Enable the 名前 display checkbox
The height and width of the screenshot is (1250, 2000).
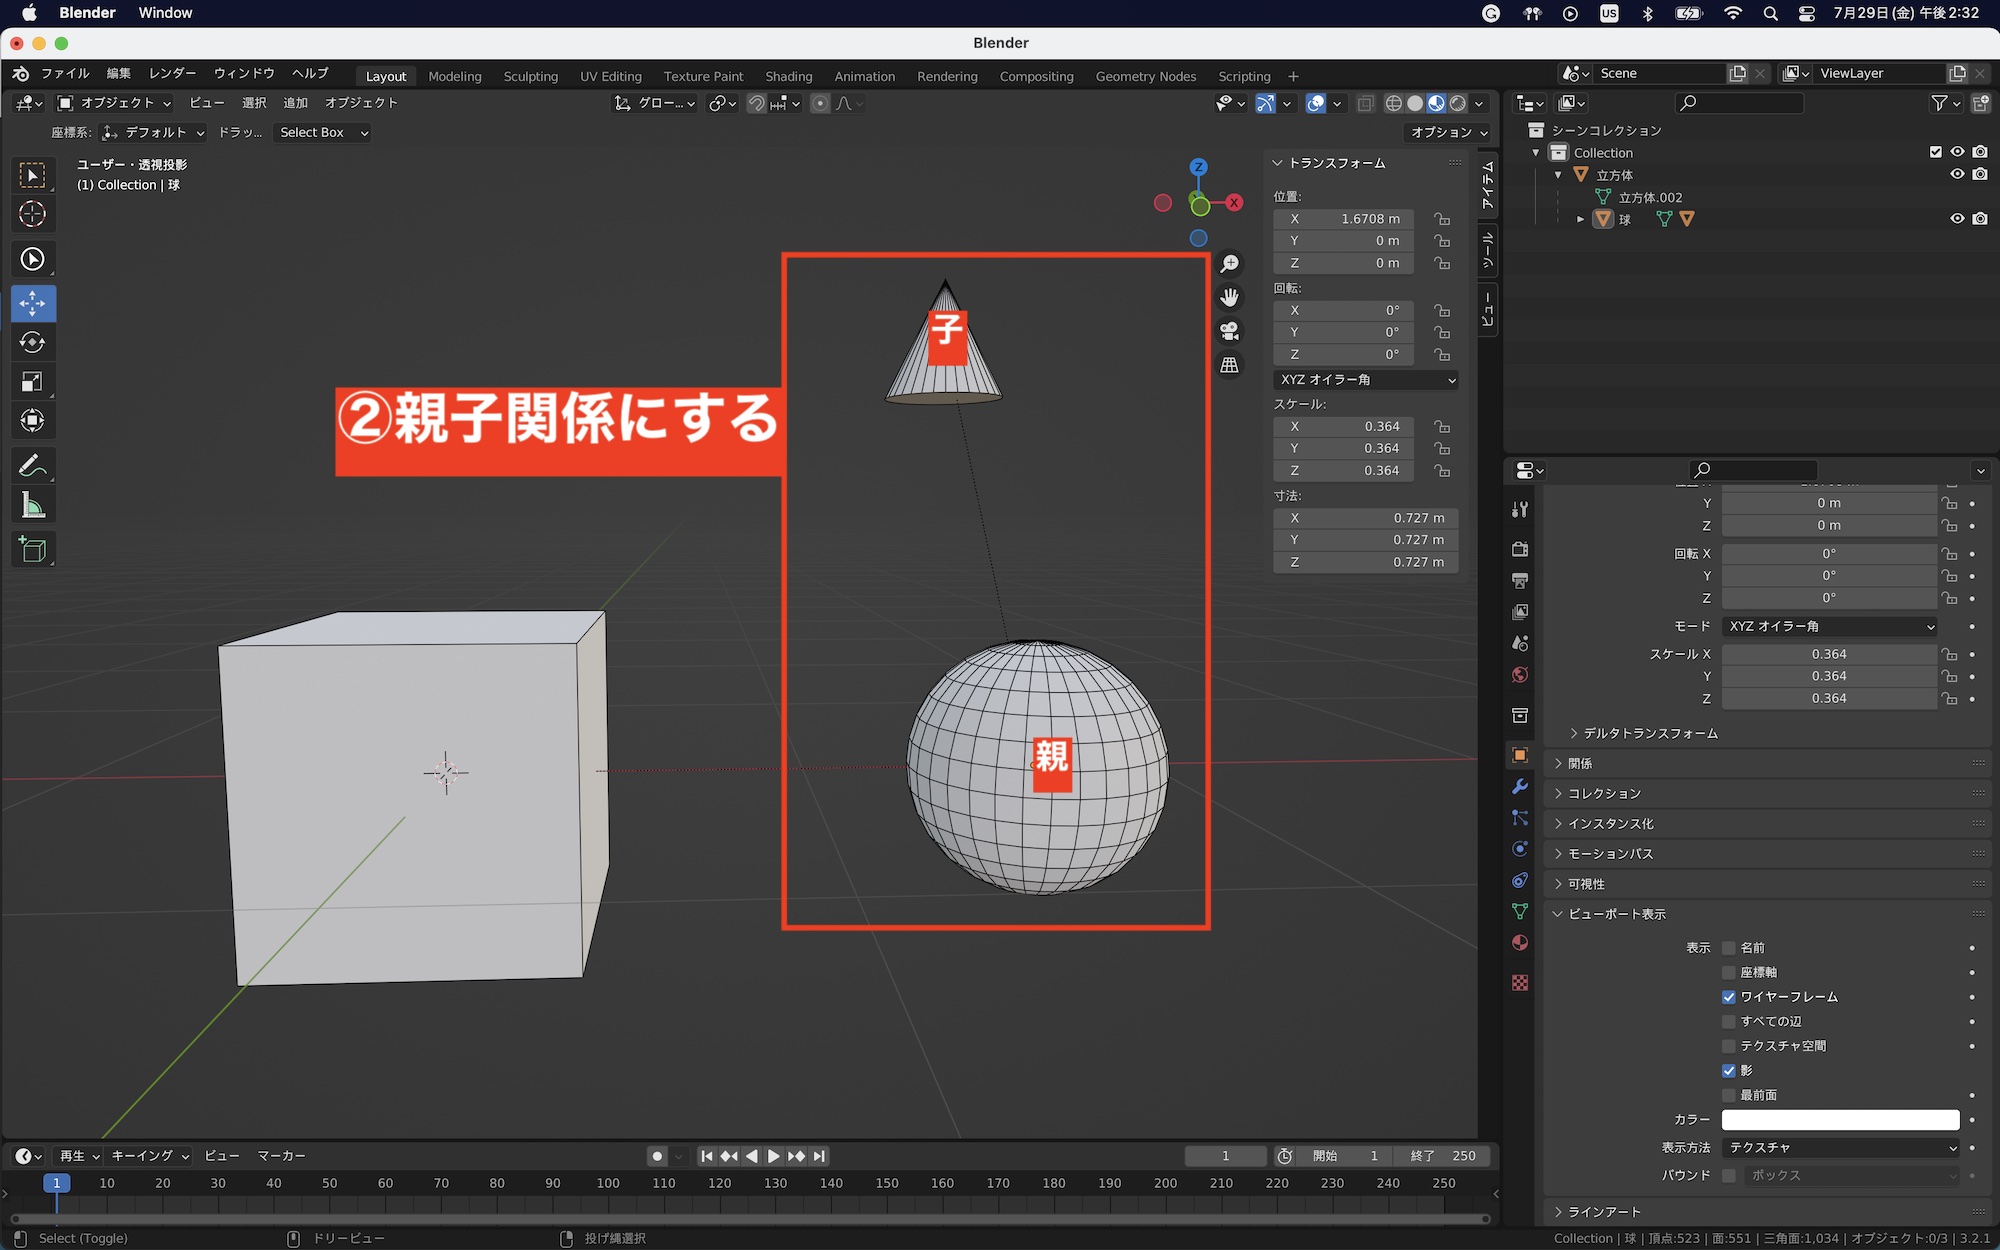point(1728,948)
